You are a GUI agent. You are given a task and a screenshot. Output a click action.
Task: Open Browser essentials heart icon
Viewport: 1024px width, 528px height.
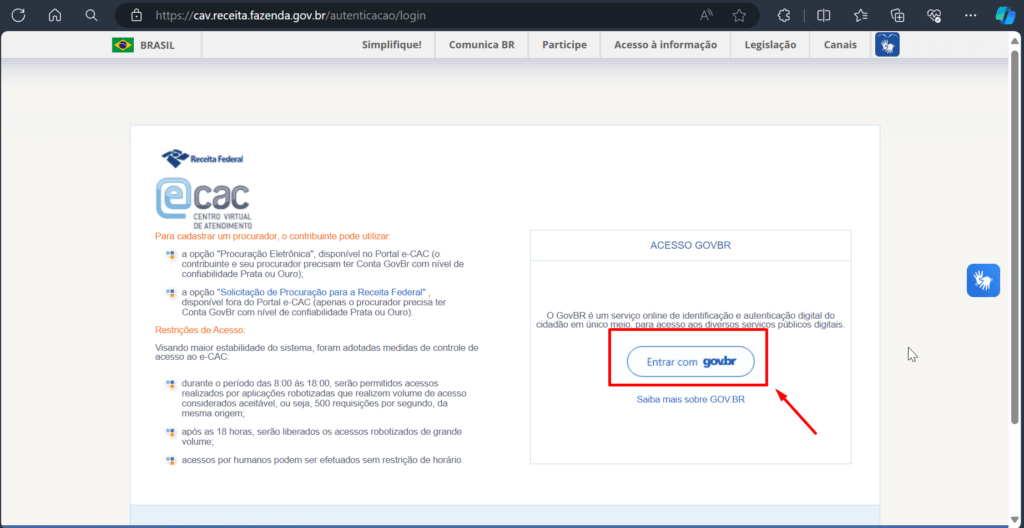[934, 15]
